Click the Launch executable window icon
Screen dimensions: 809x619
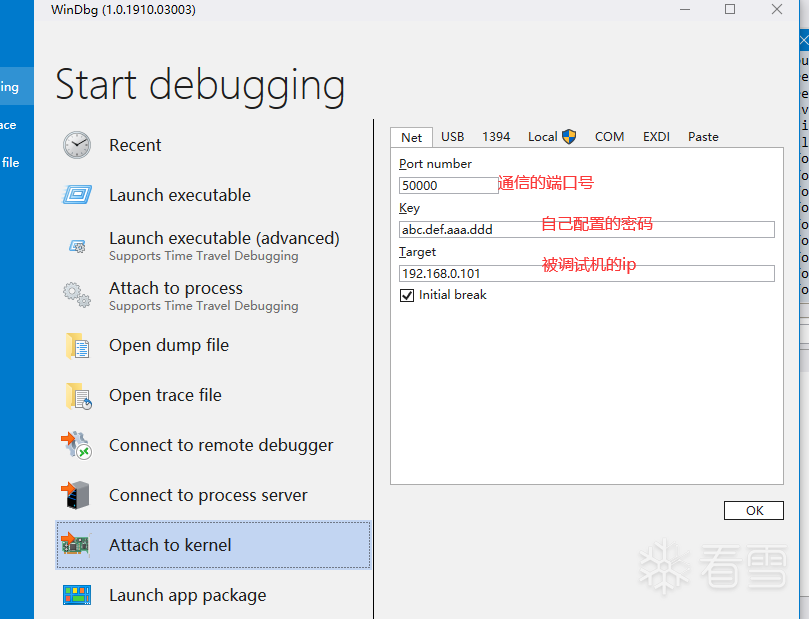[x=77, y=194]
